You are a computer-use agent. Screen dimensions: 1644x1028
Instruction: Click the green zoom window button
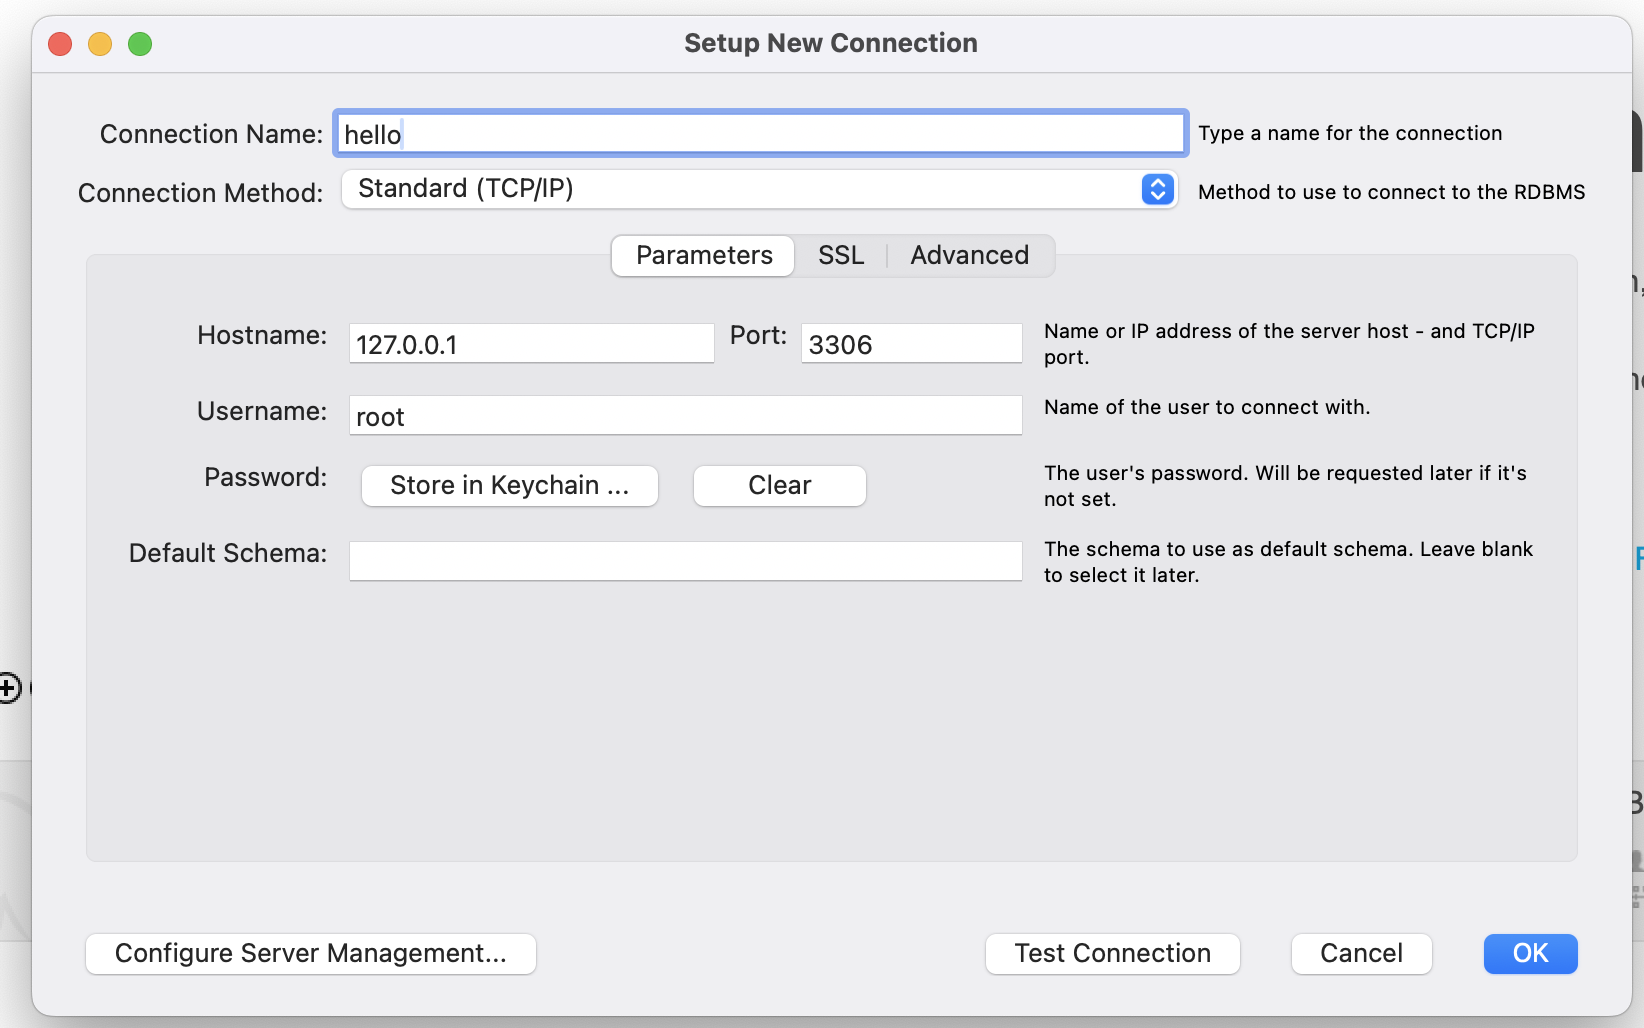point(140,44)
